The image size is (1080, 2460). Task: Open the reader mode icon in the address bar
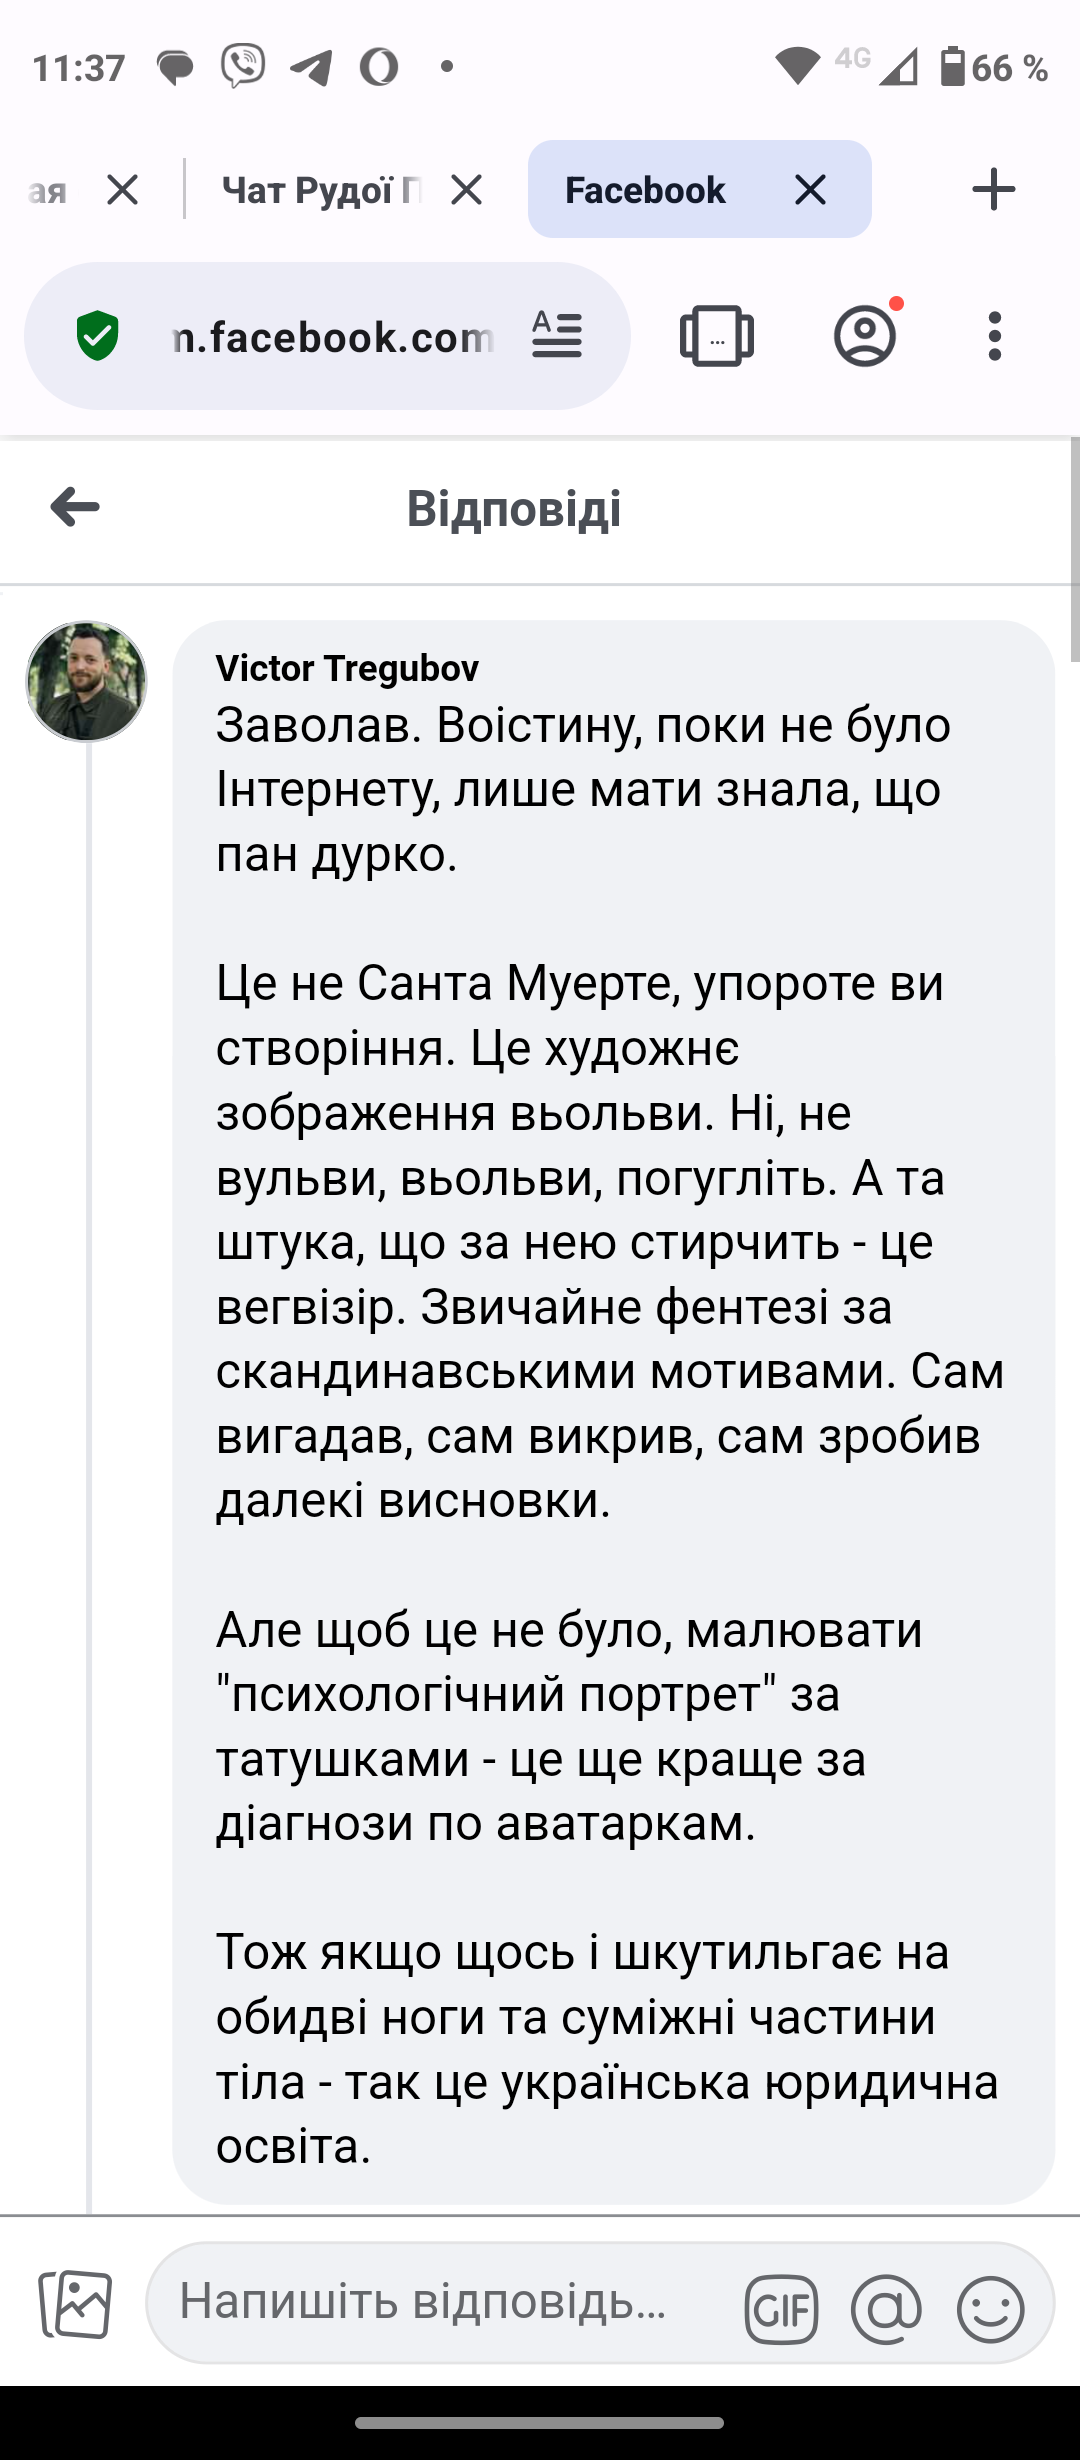click(557, 336)
